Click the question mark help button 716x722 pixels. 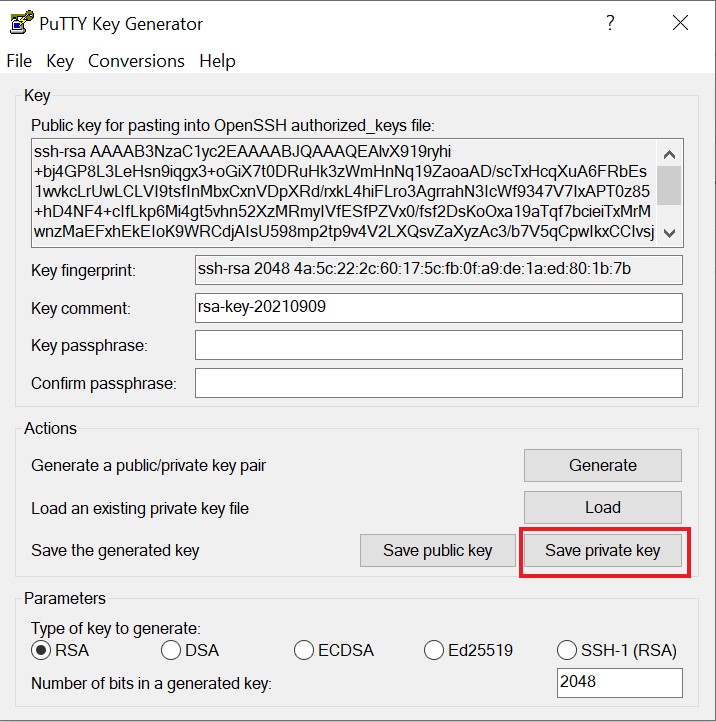pyautogui.click(x=610, y=23)
